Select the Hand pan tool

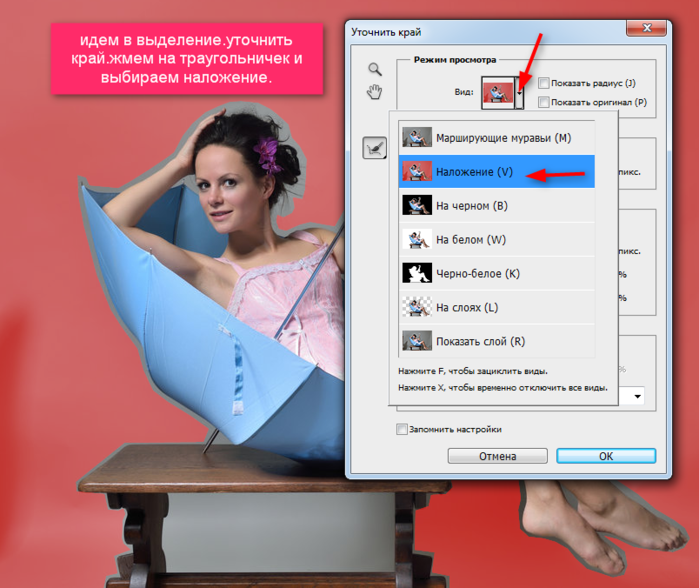(374, 92)
